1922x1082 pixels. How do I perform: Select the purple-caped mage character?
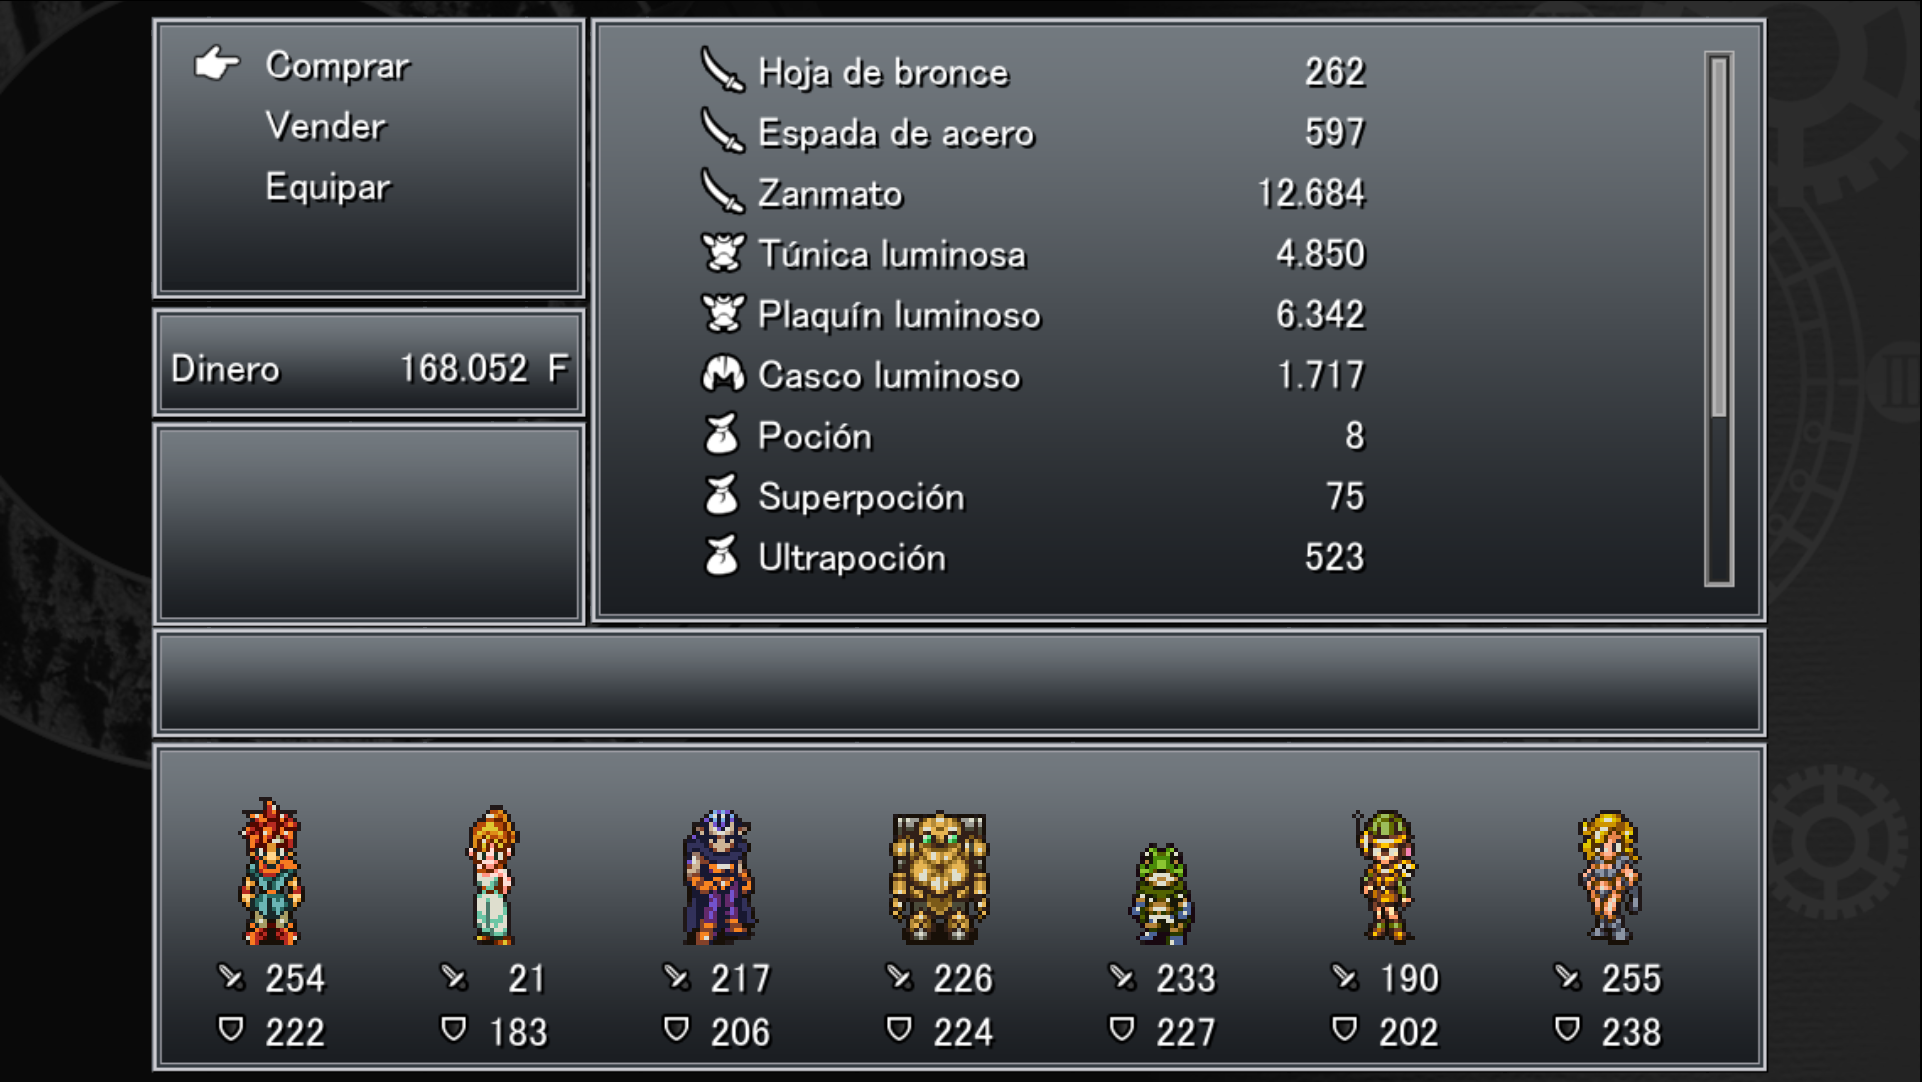point(719,877)
